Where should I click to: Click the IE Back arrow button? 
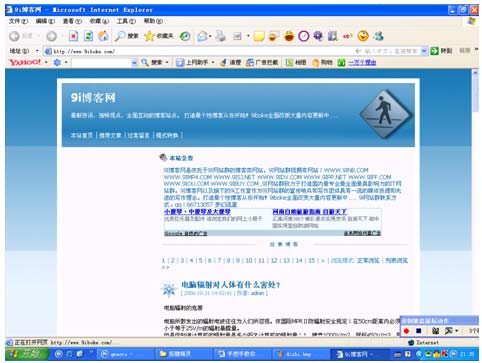coord(14,36)
